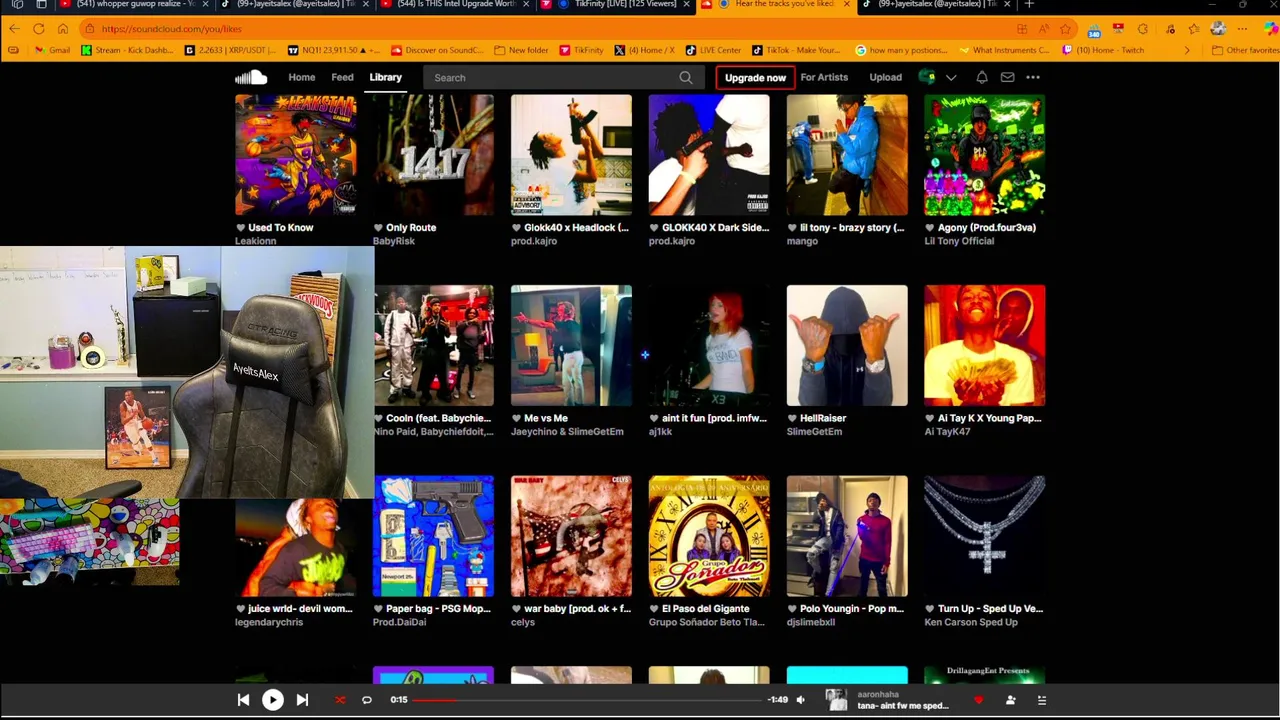Skip to the previous track
Screen dimensions: 1280x720
(x=243, y=700)
